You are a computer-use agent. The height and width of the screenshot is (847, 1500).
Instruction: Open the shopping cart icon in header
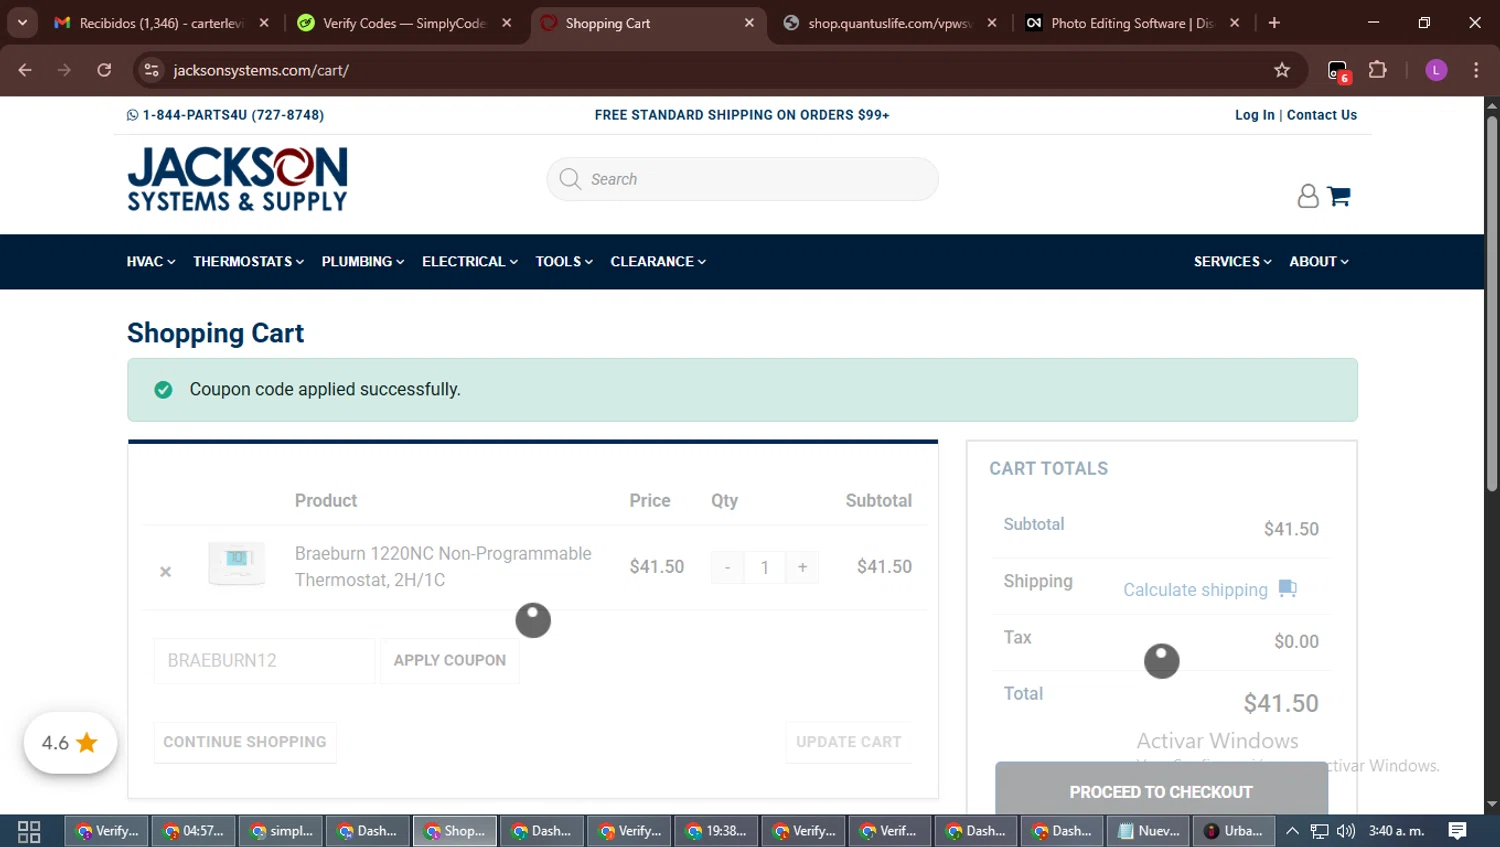[1339, 196]
